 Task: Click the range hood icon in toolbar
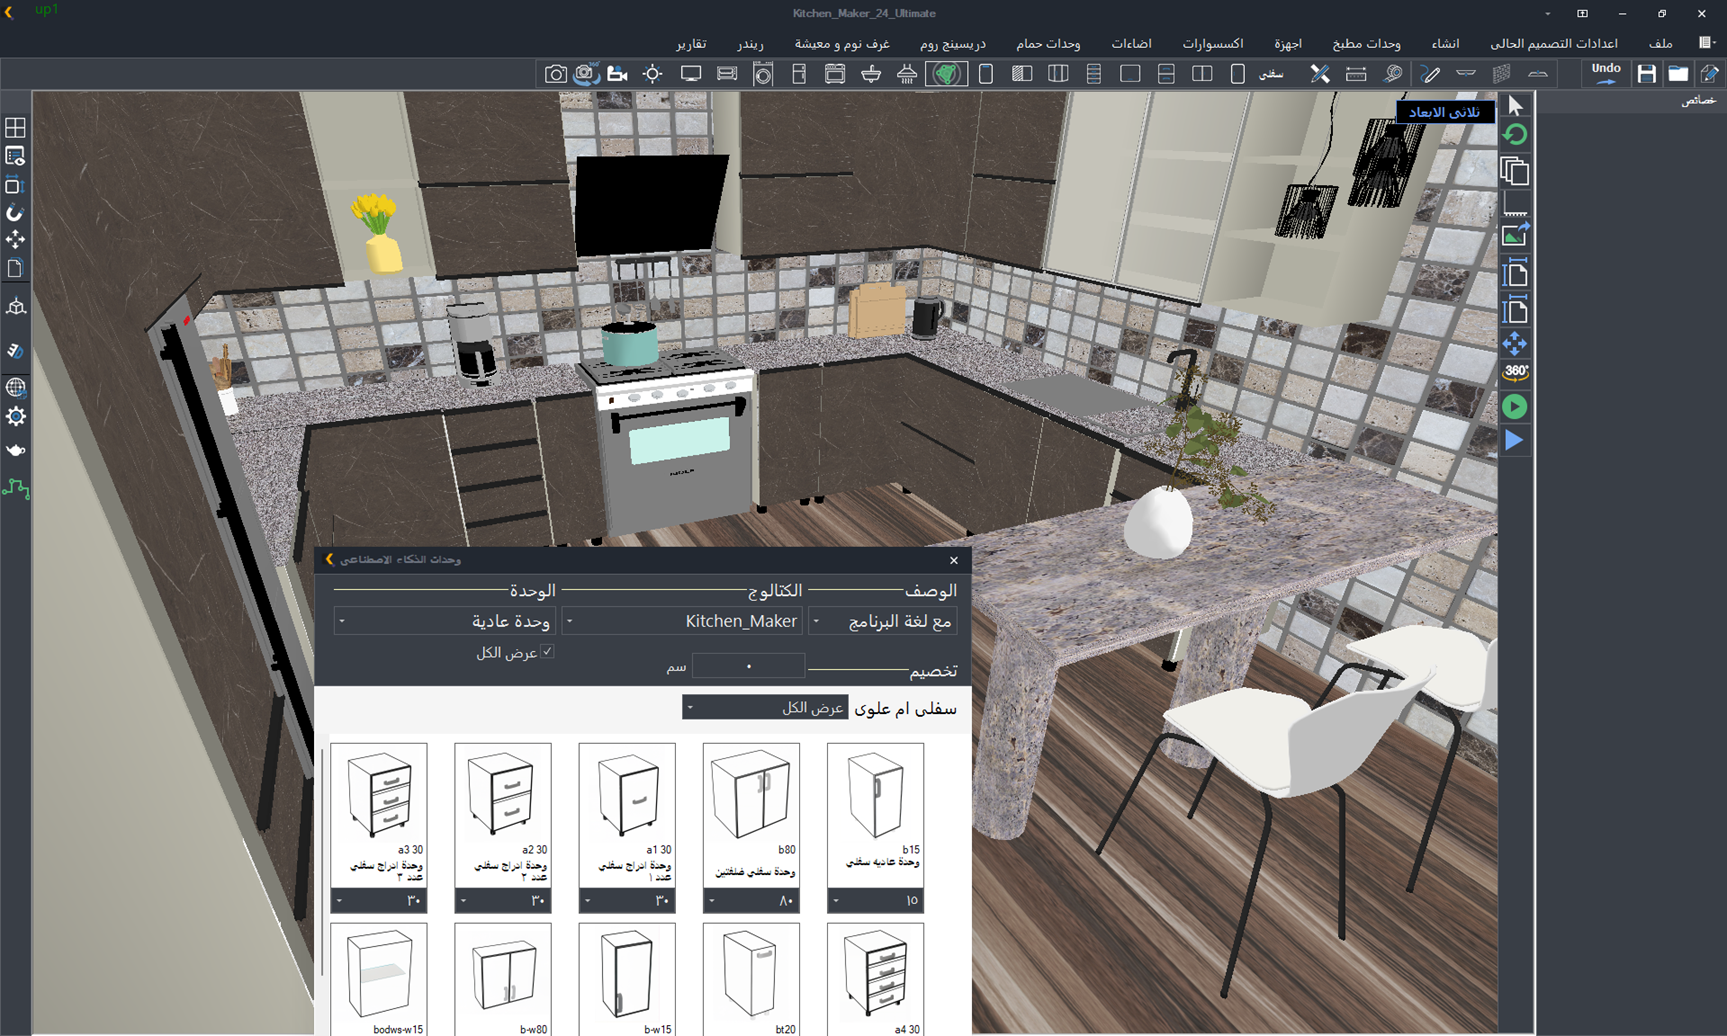coord(907,74)
